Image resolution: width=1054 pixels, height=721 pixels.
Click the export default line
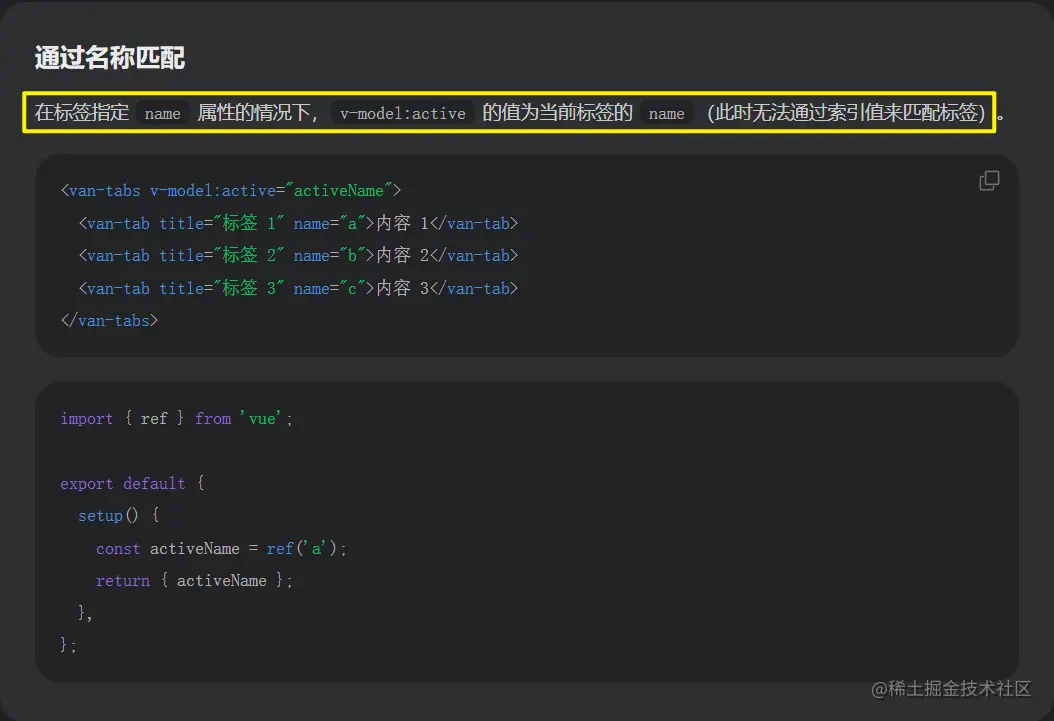pyautogui.click(x=132, y=484)
